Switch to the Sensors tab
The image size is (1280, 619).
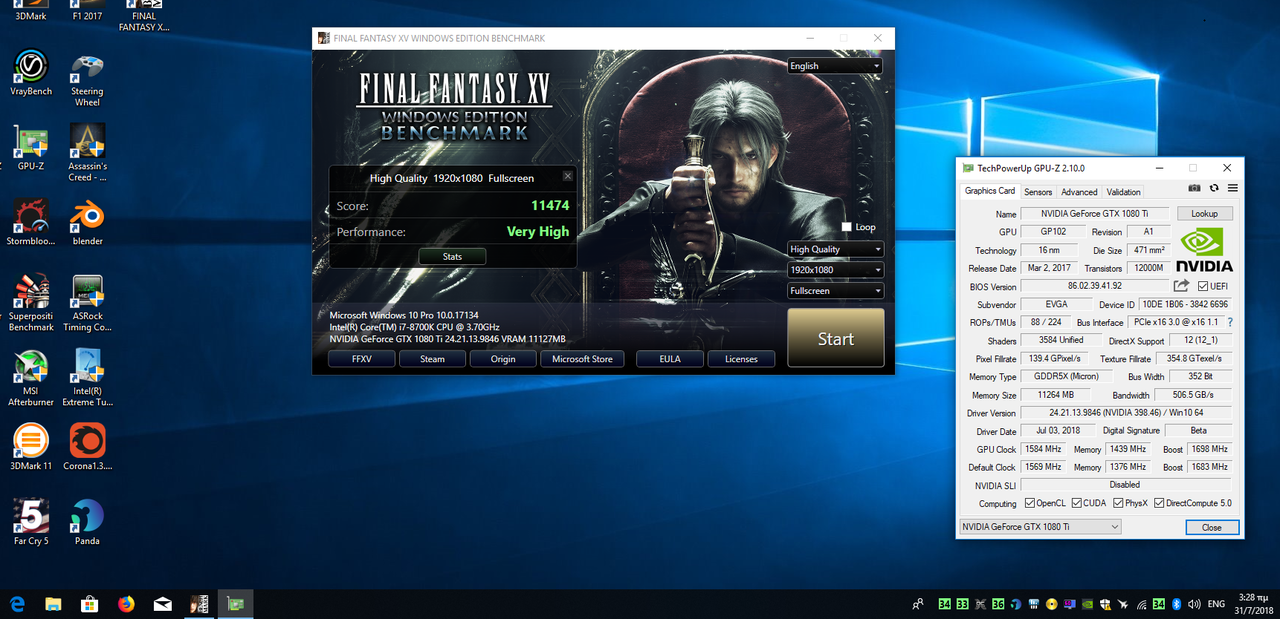1038,192
